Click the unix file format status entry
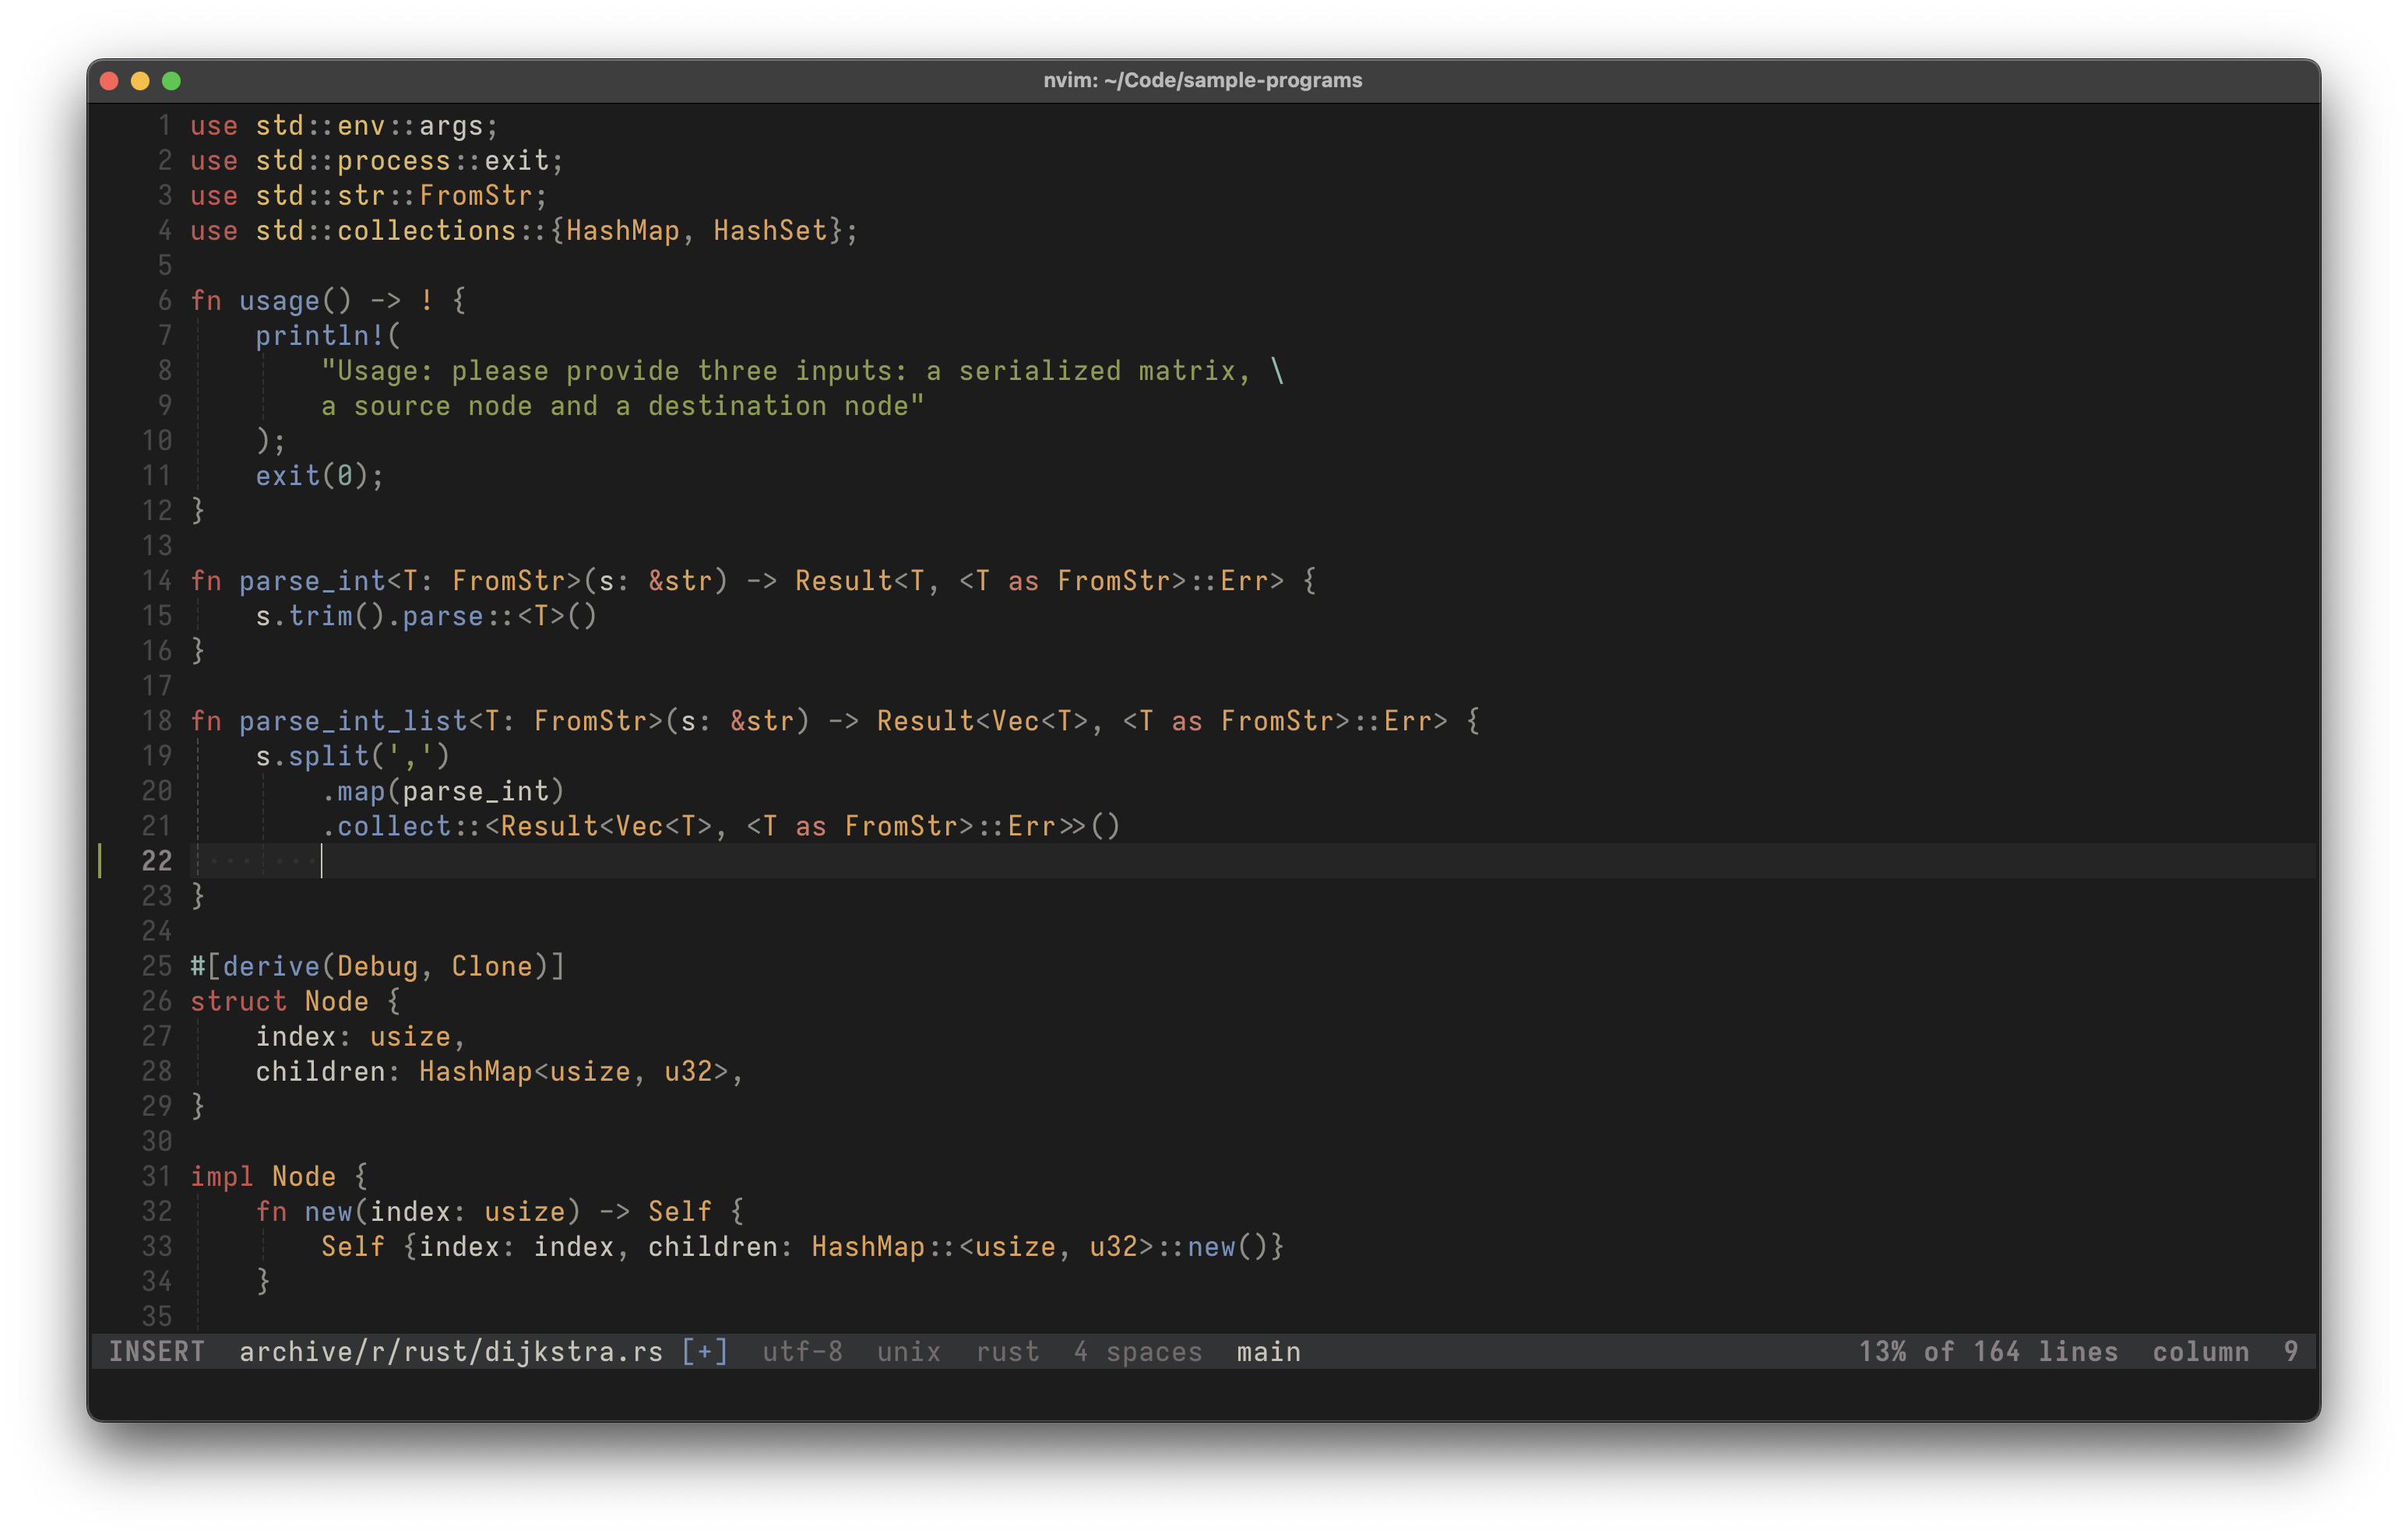2408x1537 pixels. point(909,1352)
